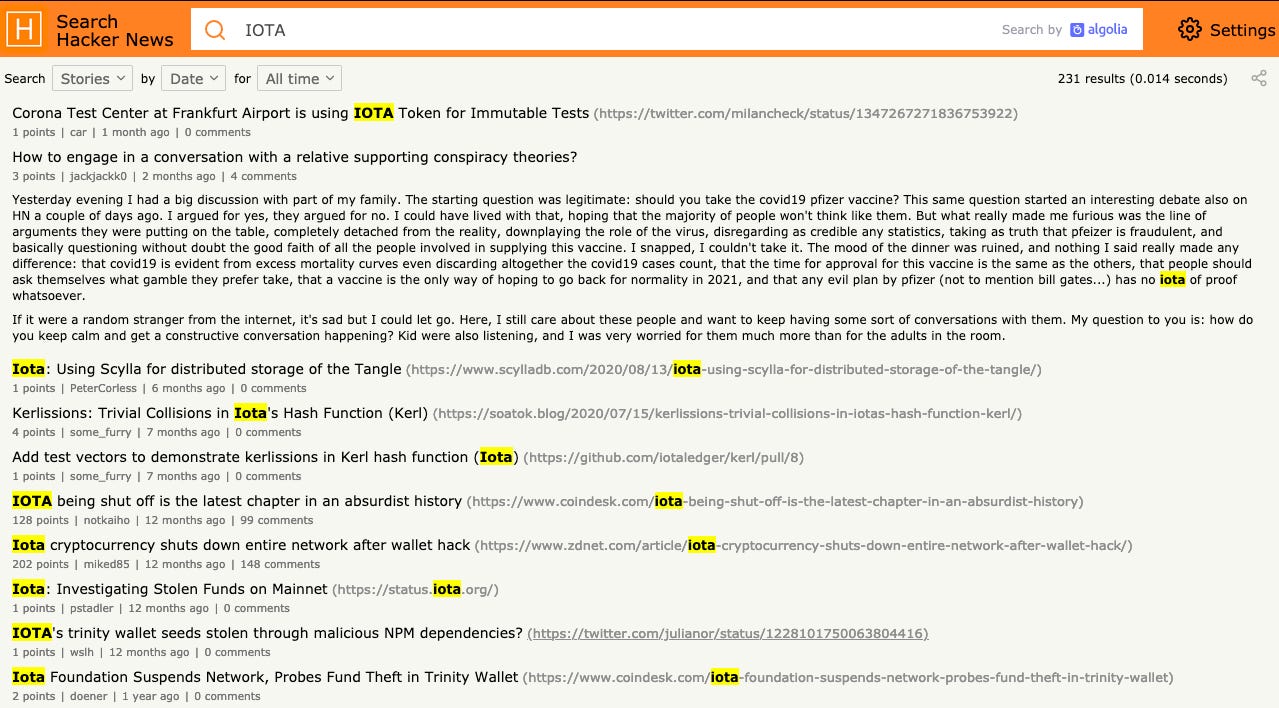Open Settings via the gear icon
Viewport: 1279px width, 708px height.
1189,30
